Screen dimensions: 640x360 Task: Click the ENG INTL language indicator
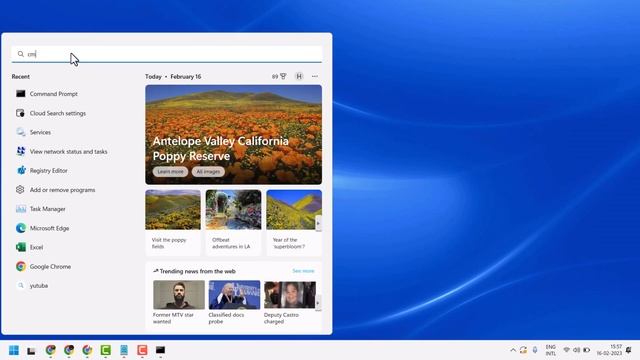coord(551,350)
